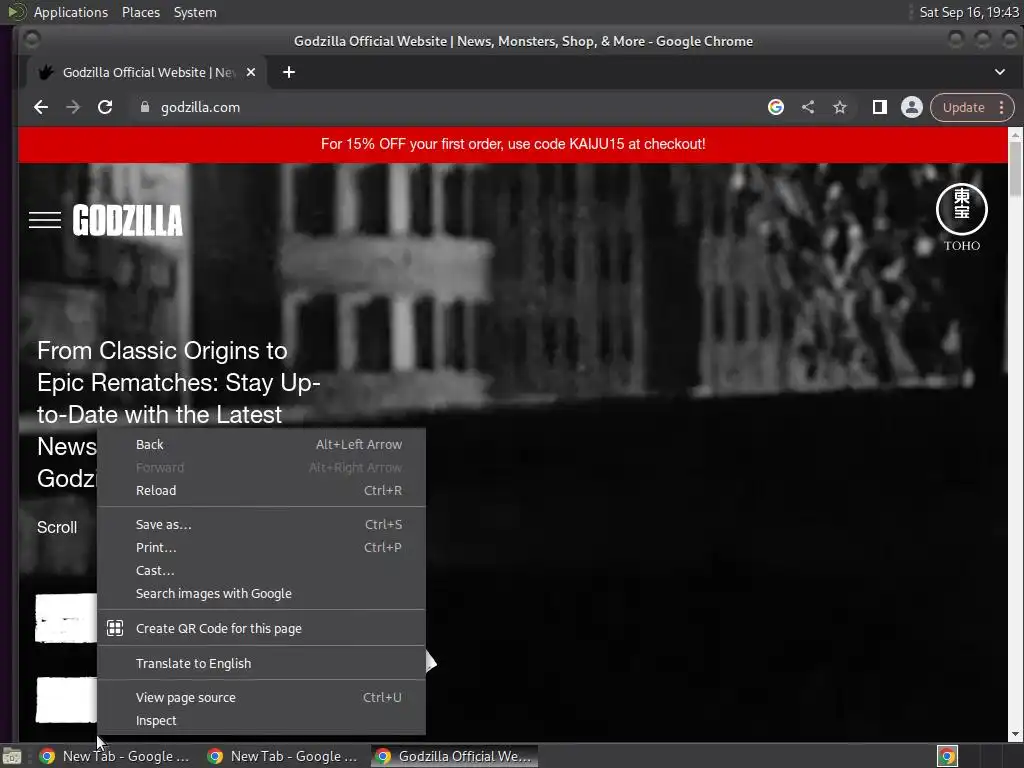Image resolution: width=1024 pixels, height=768 pixels.
Task: Toggle the side panel icon
Action: (x=880, y=107)
